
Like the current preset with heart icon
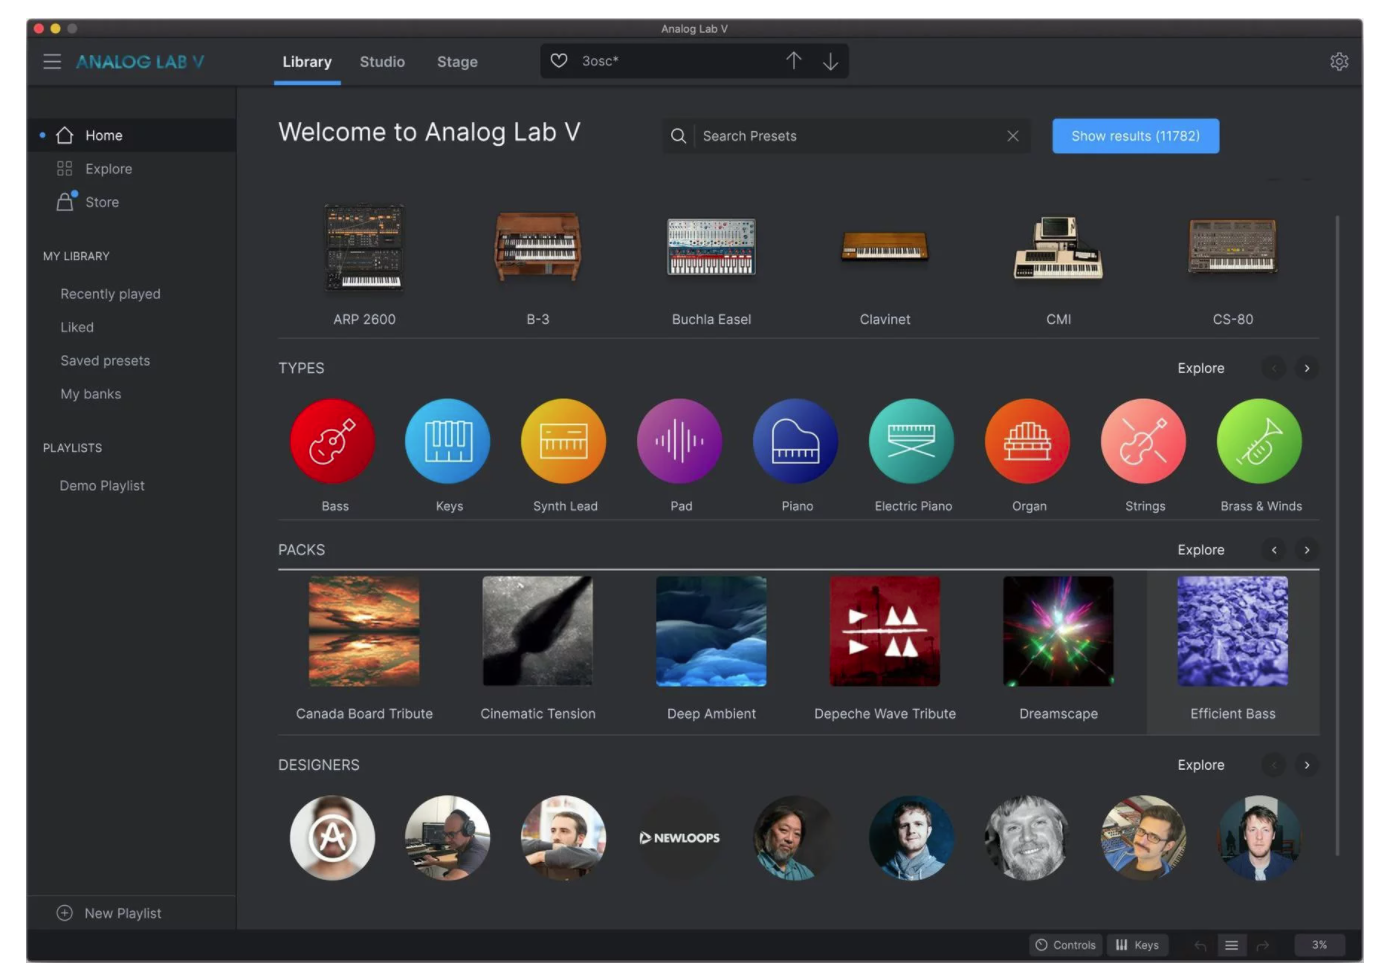pos(559,61)
